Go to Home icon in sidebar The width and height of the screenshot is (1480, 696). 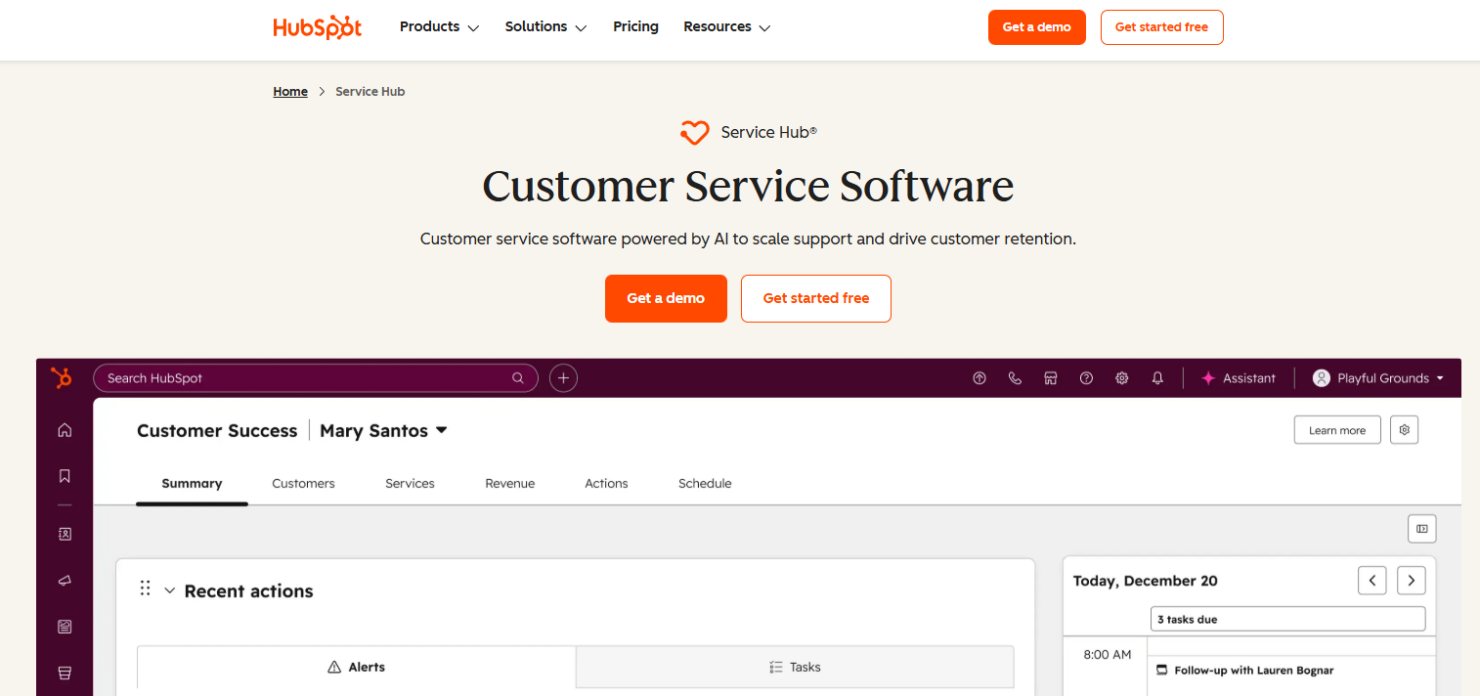coord(65,430)
